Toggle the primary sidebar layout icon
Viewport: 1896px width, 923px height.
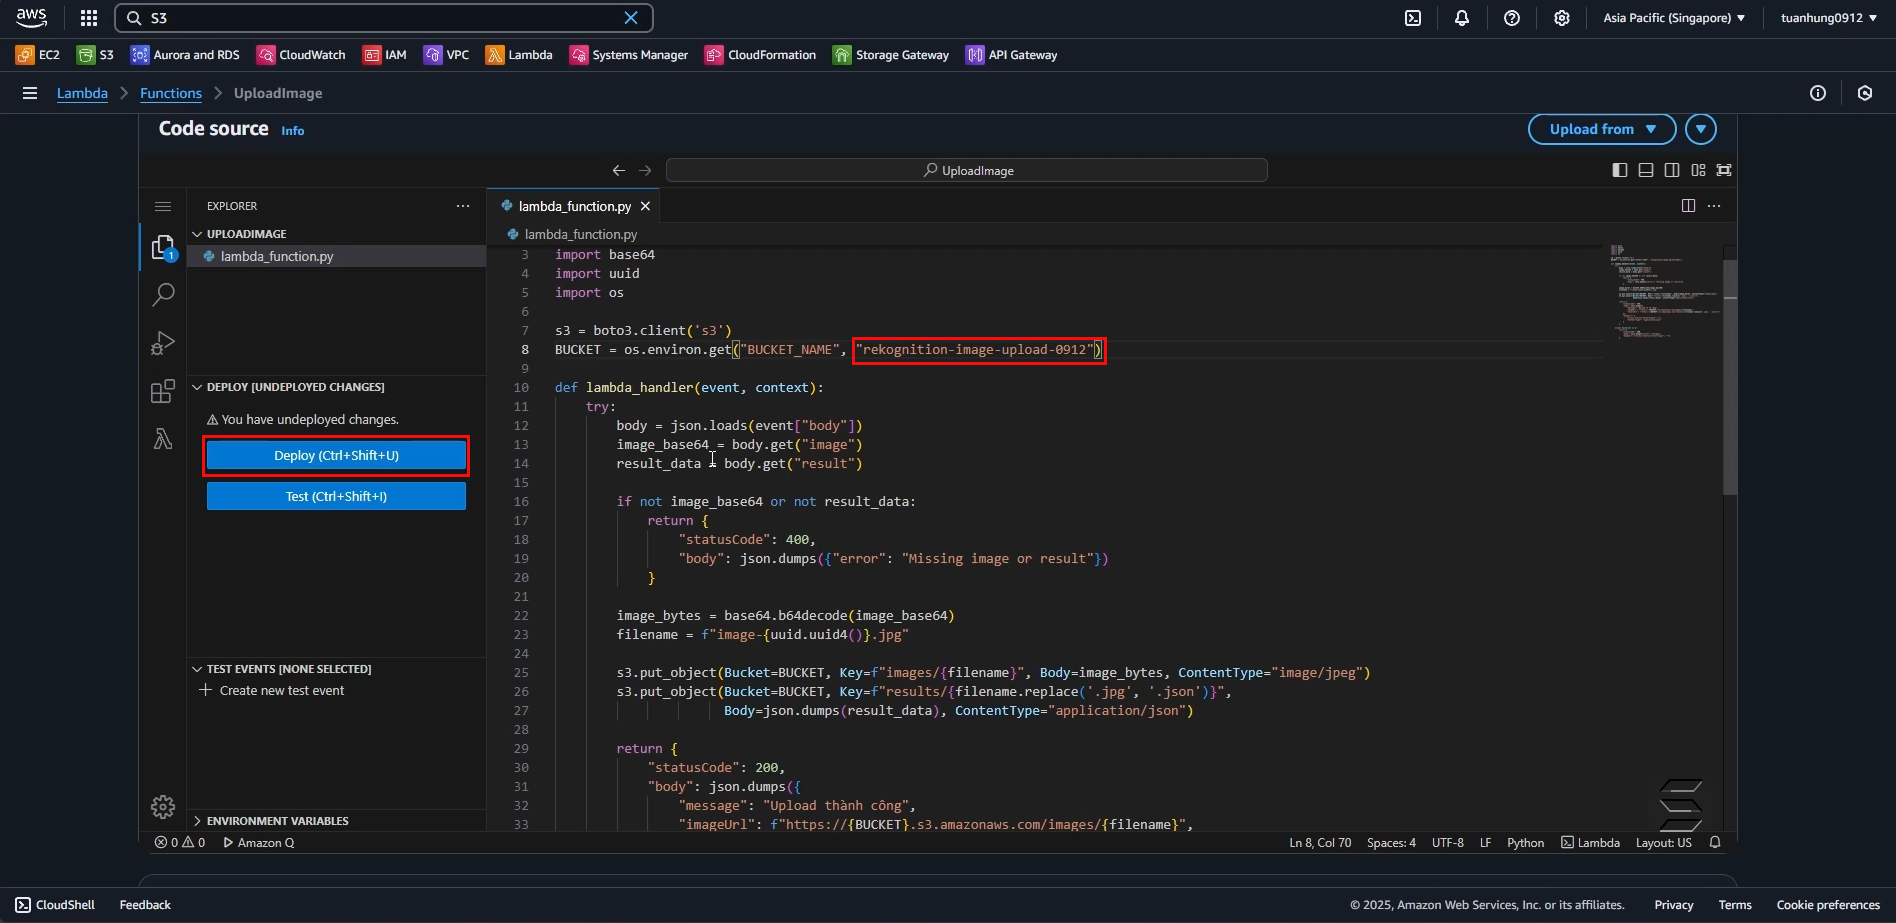pyautogui.click(x=1620, y=170)
